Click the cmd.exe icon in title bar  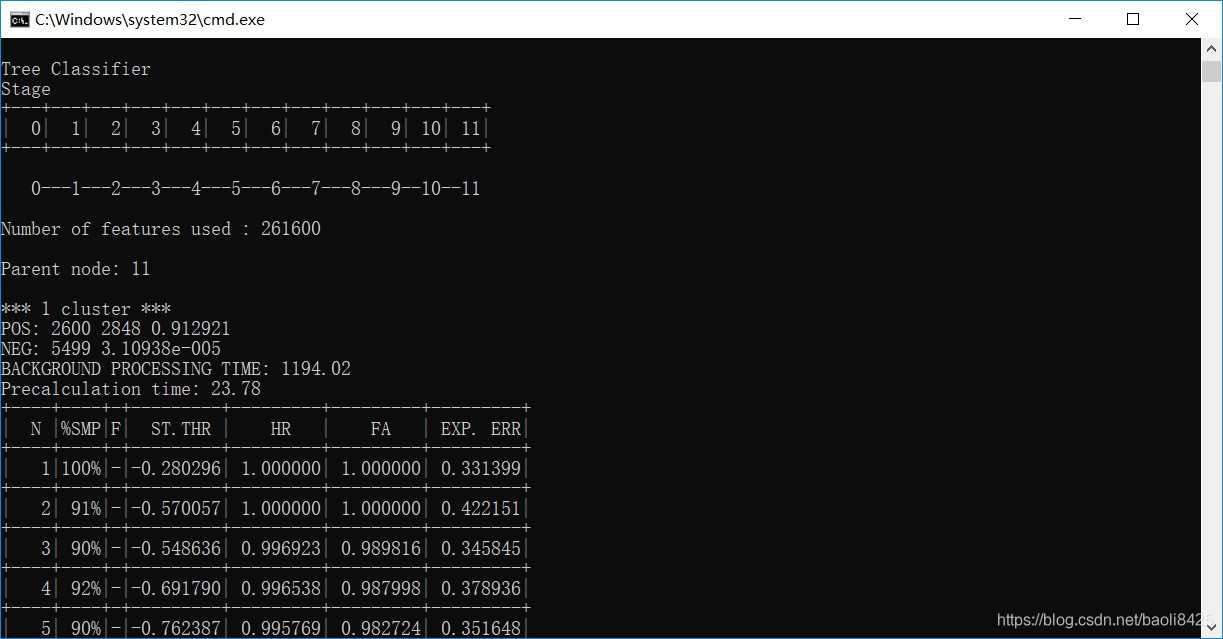(19, 19)
